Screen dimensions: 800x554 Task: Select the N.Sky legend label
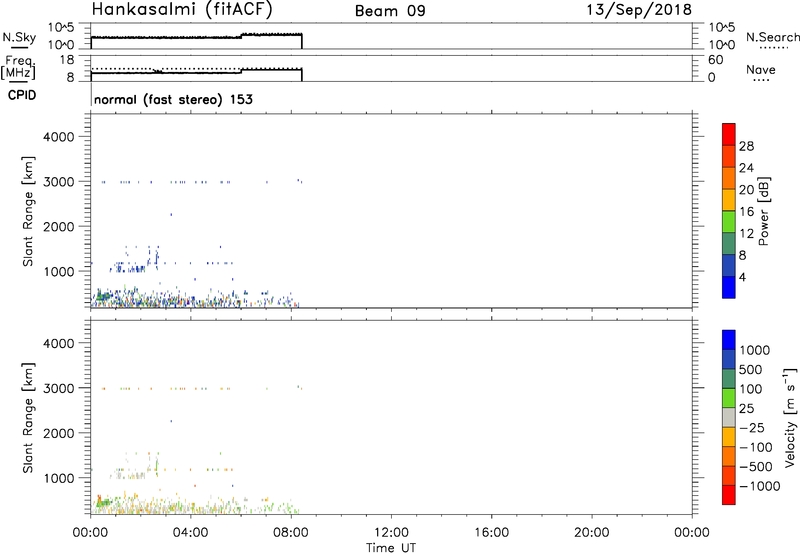[x=19, y=38]
